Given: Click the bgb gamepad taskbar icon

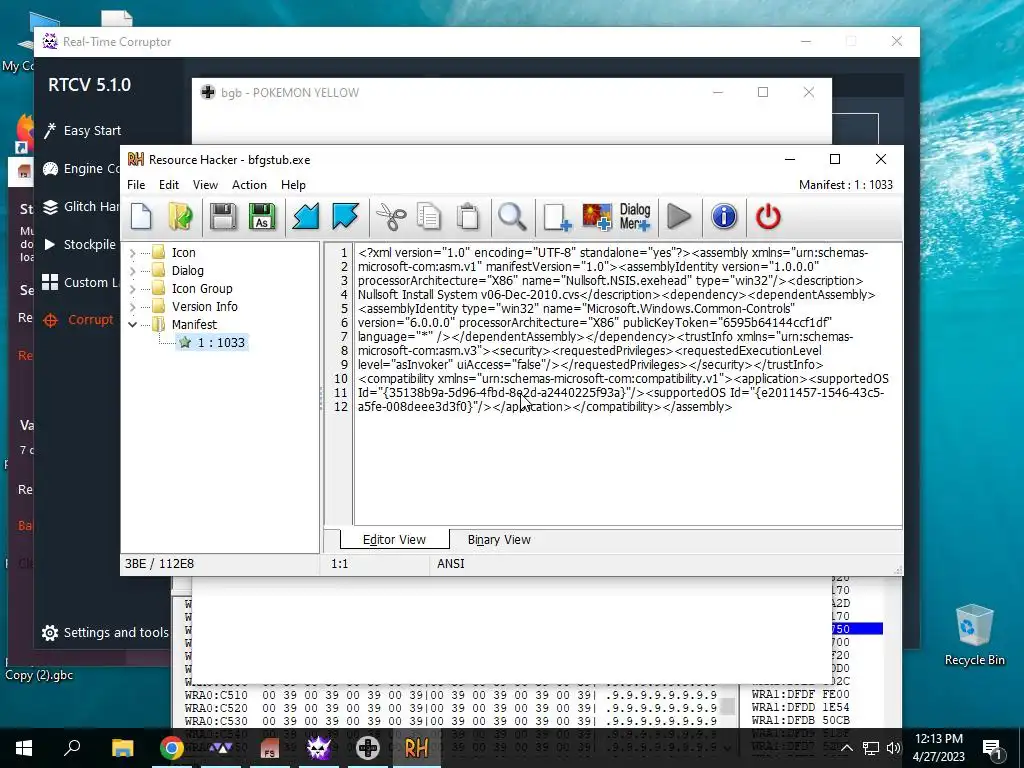Looking at the screenshot, I should coord(368,747).
